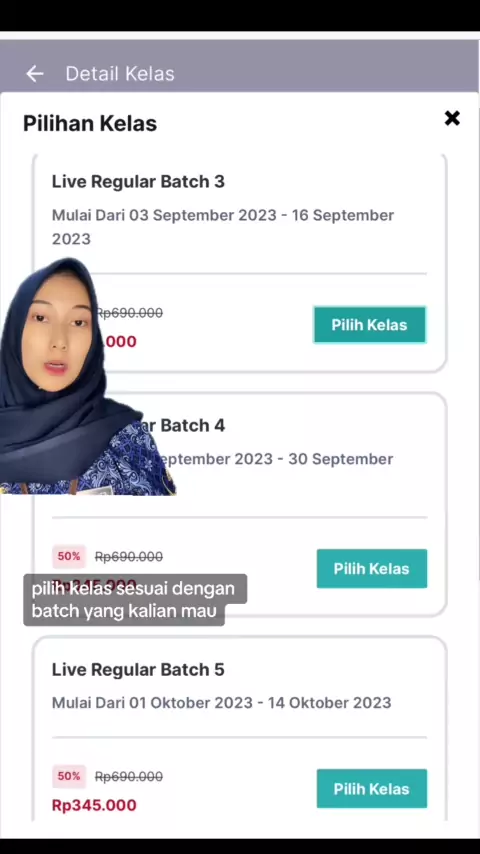Close the Pilihan Kelas panel with X
The image size is (480, 854).
[x=452, y=118]
